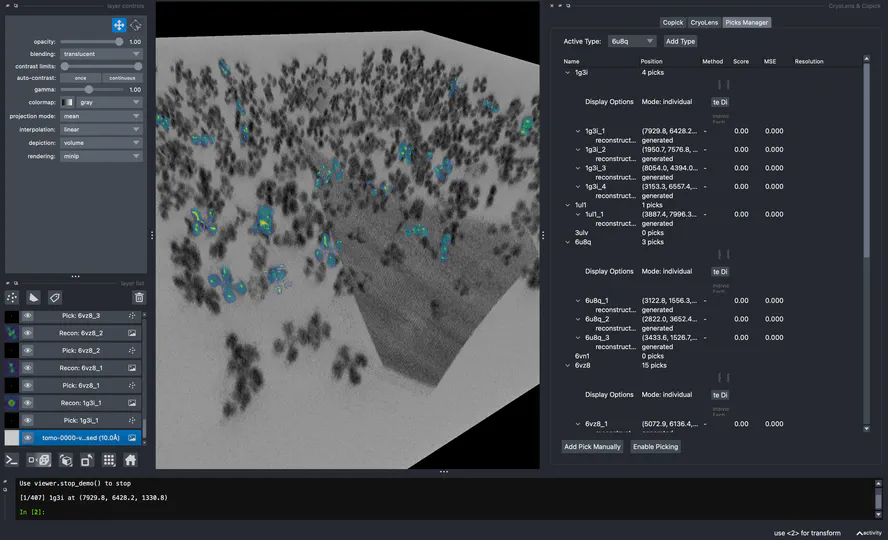Open the blending mode dropdown
This screenshot has width=888, height=540.
click(x=101, y=54)
